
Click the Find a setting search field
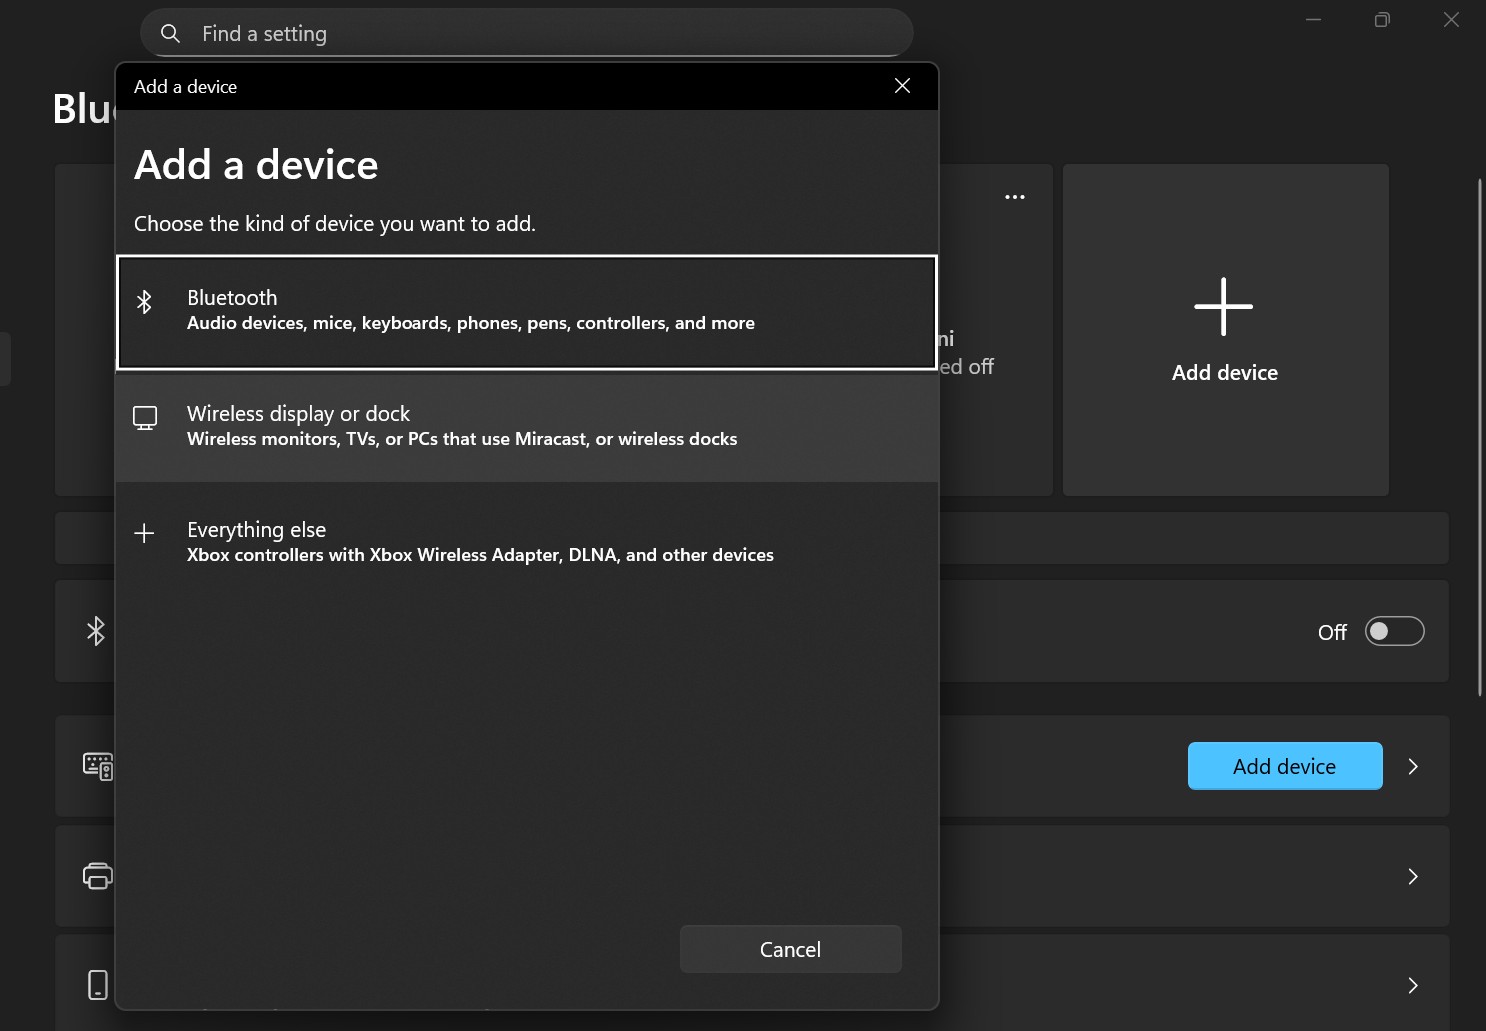[x=527, y=33]
